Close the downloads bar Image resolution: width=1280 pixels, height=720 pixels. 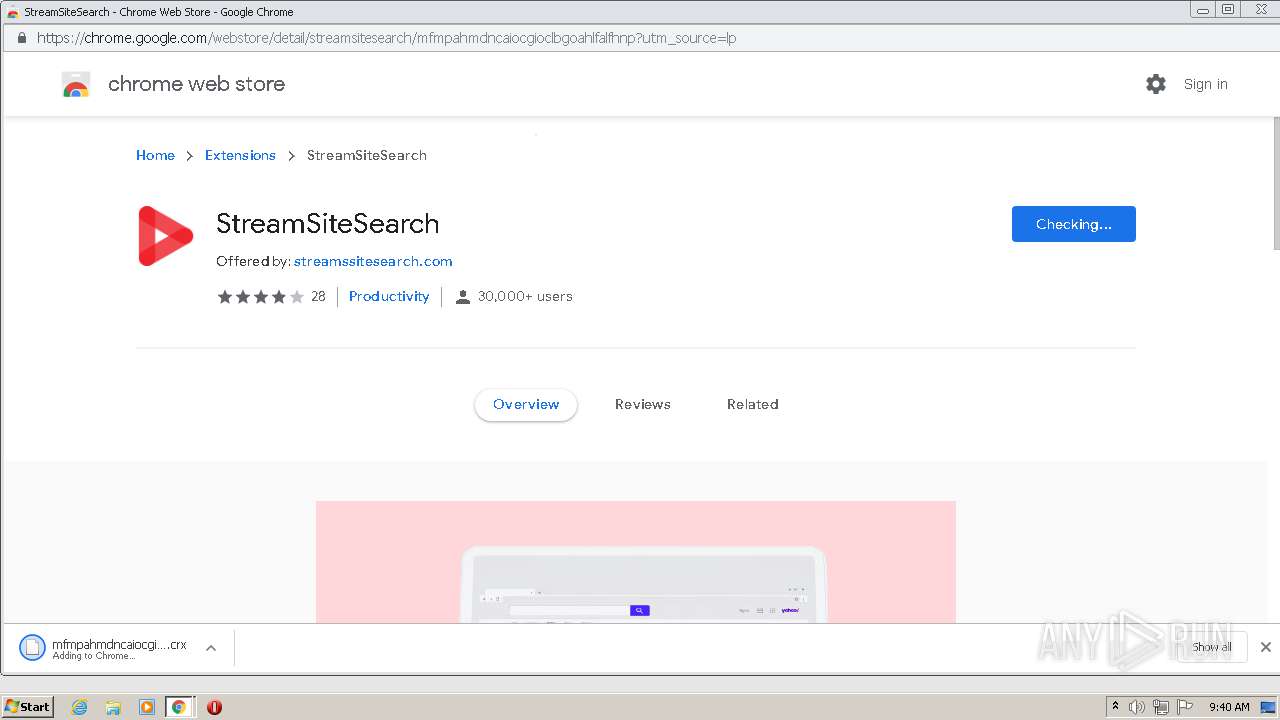1266,647
